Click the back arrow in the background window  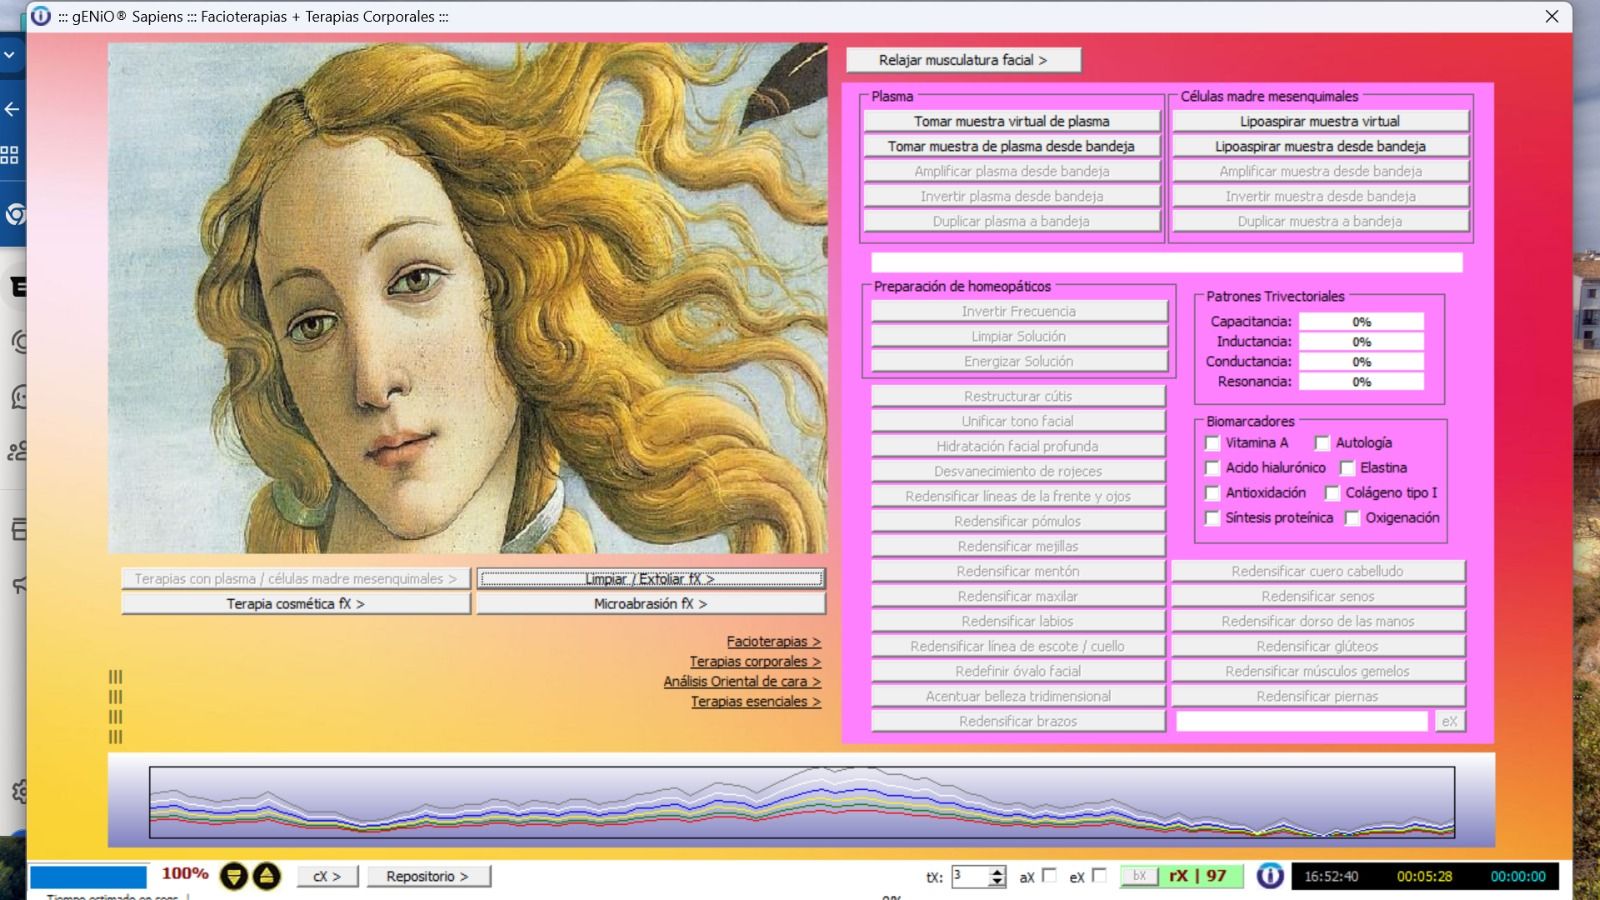tap(12, 109)
